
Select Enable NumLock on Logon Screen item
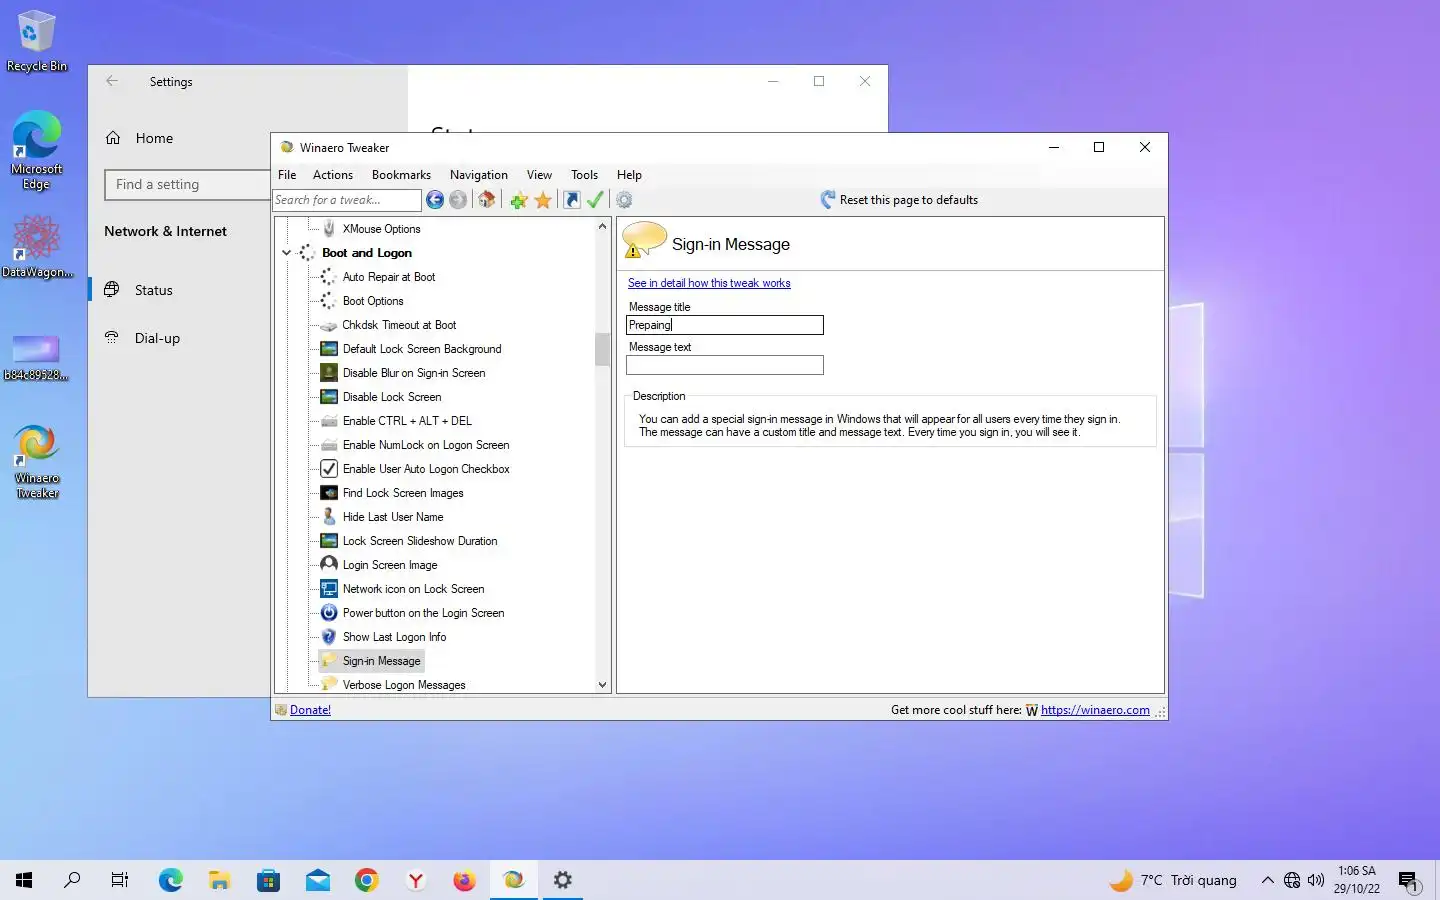pos(426,445)
